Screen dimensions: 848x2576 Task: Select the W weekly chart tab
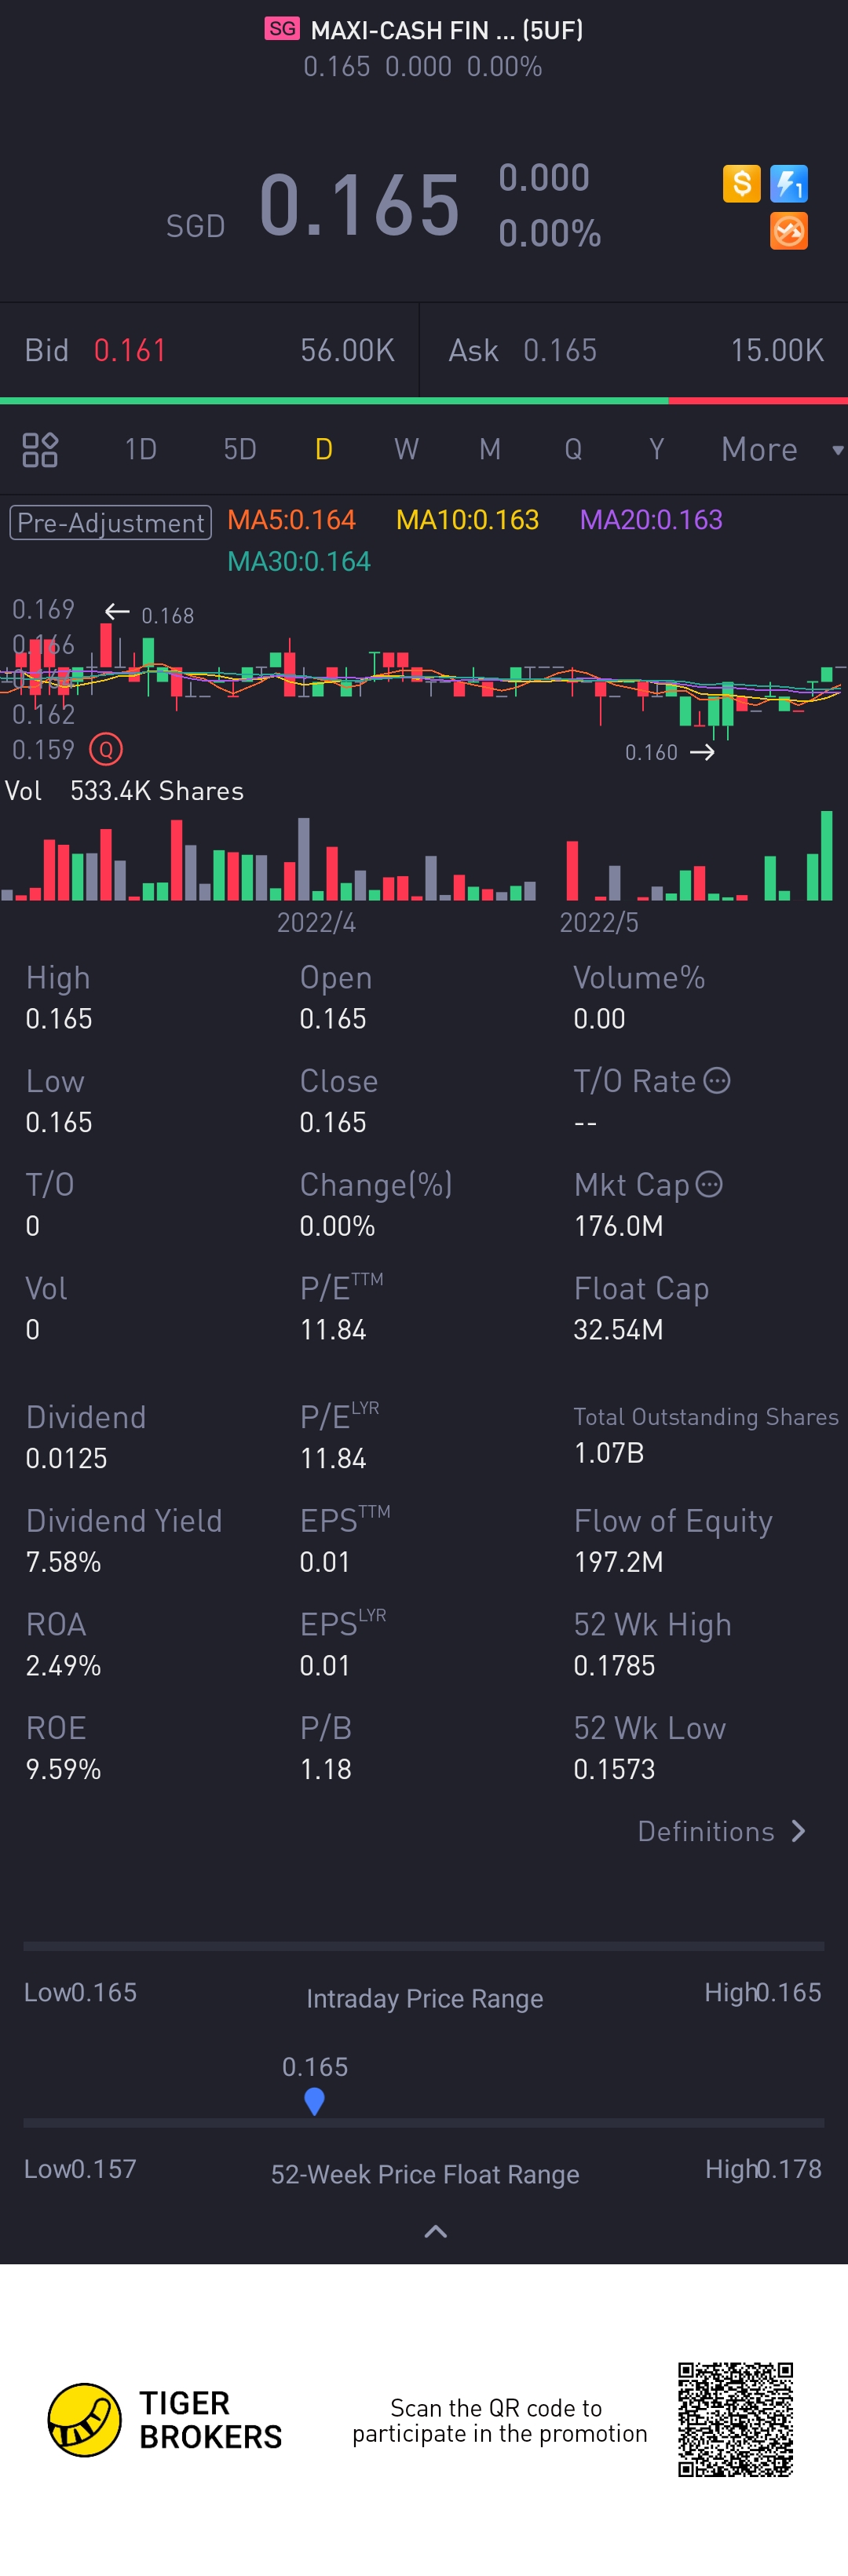click(x=406, y=450)
